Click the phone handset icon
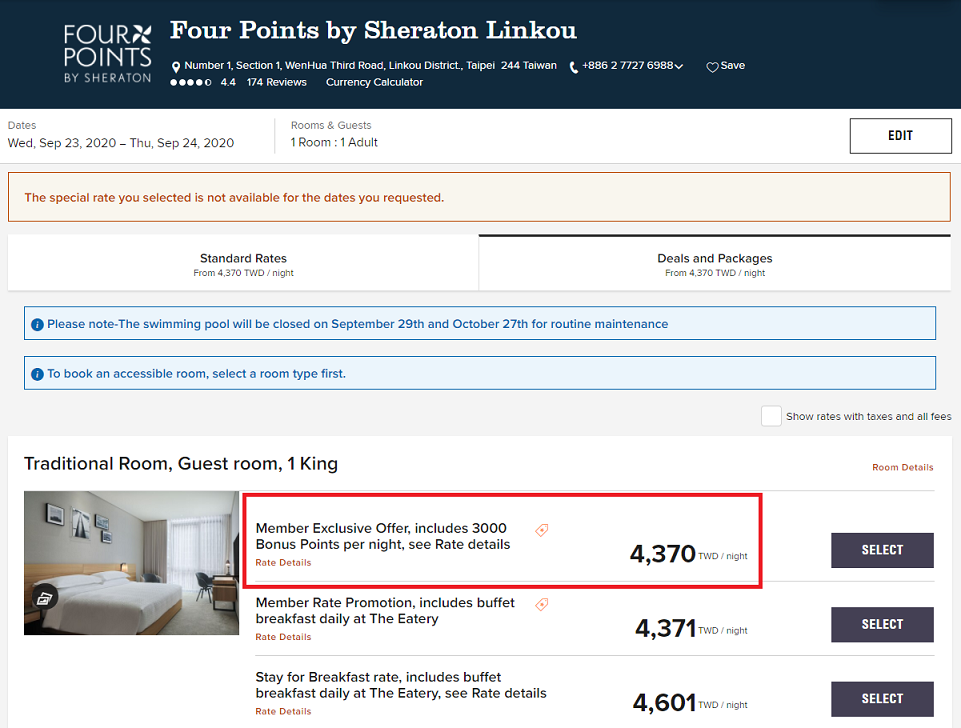 (574, 67)
